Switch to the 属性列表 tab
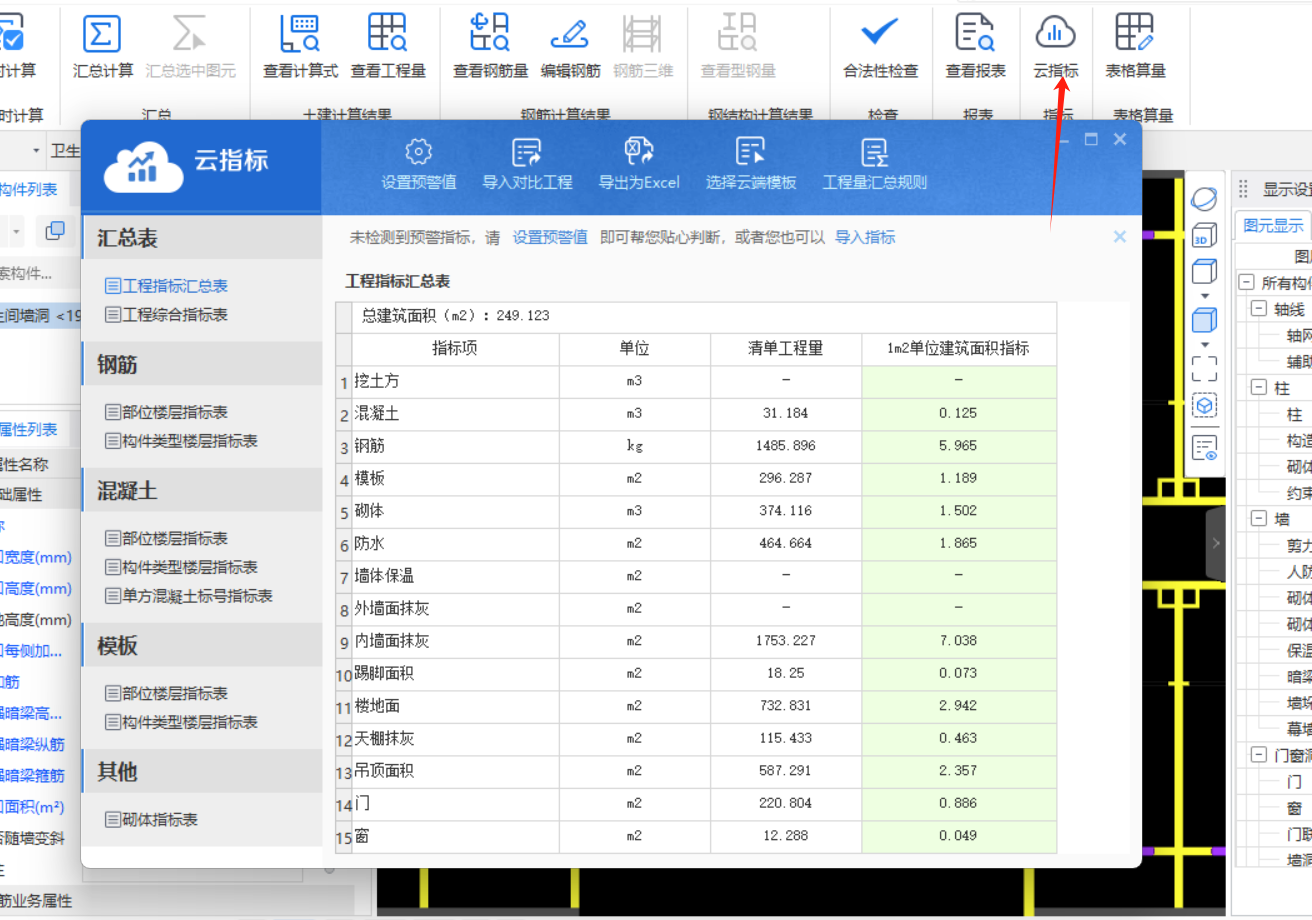Screen dimensions: 1312x920 pyautogui.click(x=27, y=430)
